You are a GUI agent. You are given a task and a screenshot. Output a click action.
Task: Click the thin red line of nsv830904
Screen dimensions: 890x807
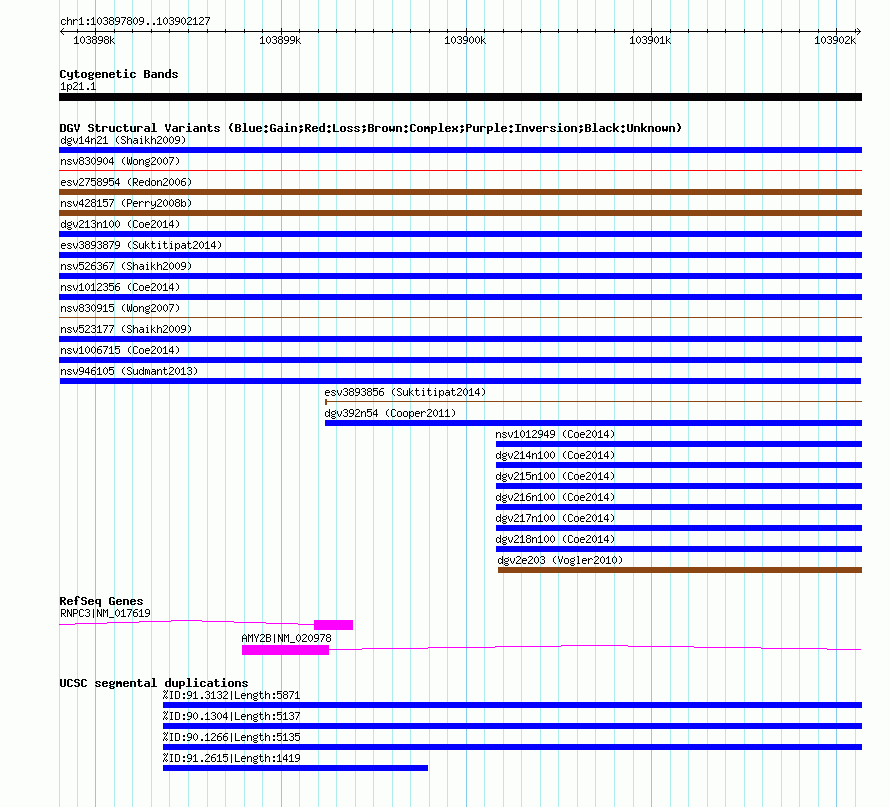click(460, 170)
